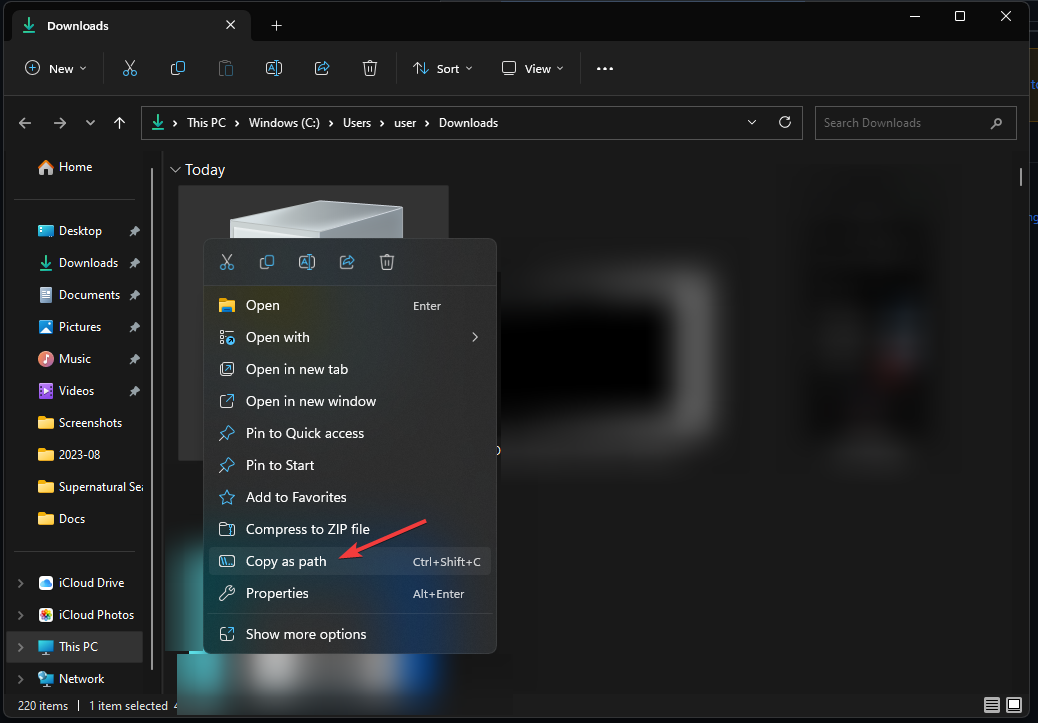The image size is (1038, 723).
Task: Choose Properties from the context menu
Action: coord(277,593)
